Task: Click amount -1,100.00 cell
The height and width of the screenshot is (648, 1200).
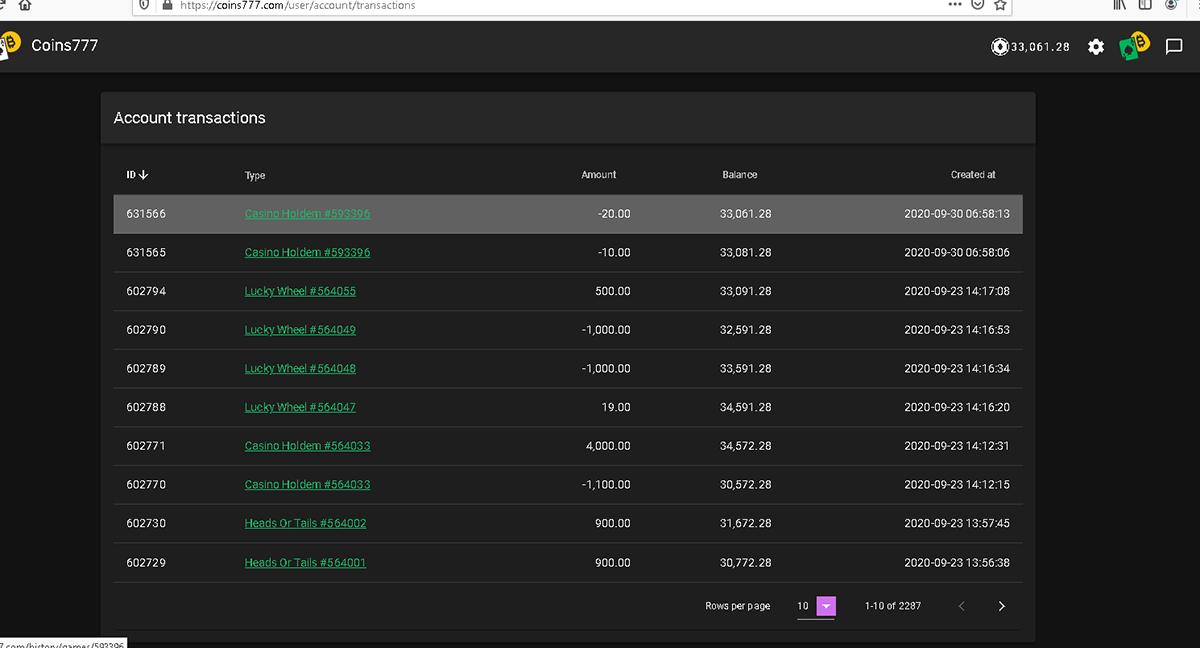Action: 606,485
